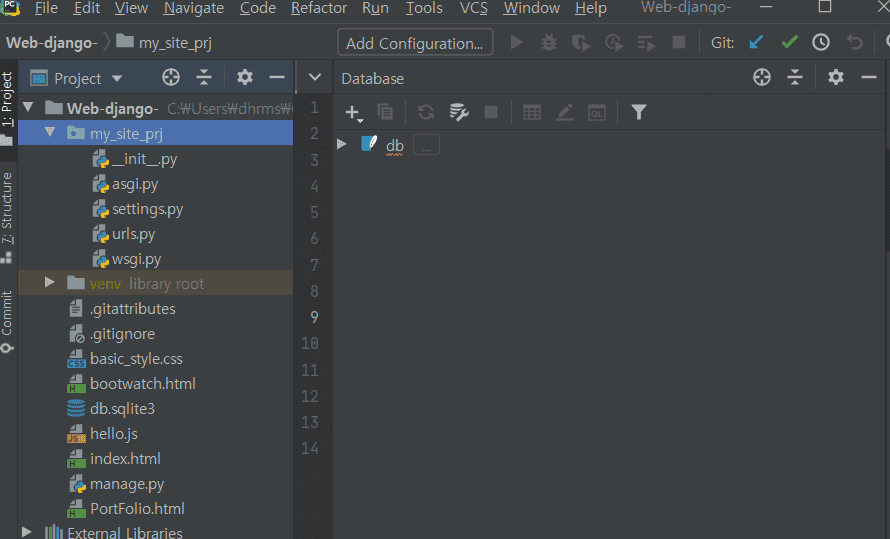Click the Database Duplicate icon
The height and width of the screenshot is (539, 890).
(x=385, y=112)
